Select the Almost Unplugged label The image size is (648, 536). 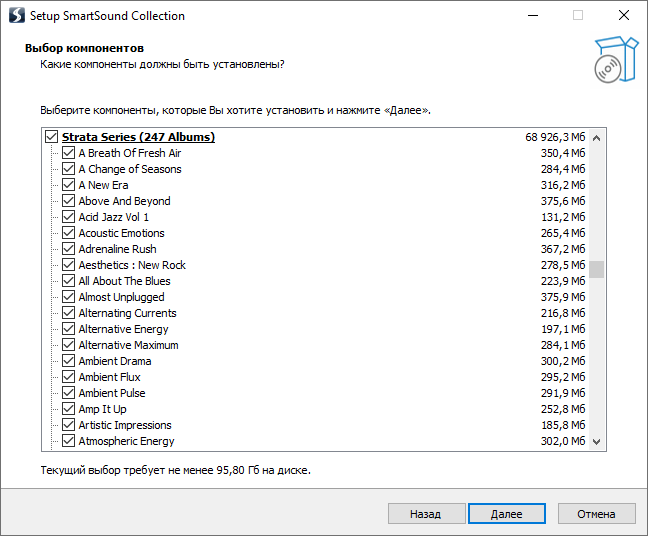click(122, 297)
